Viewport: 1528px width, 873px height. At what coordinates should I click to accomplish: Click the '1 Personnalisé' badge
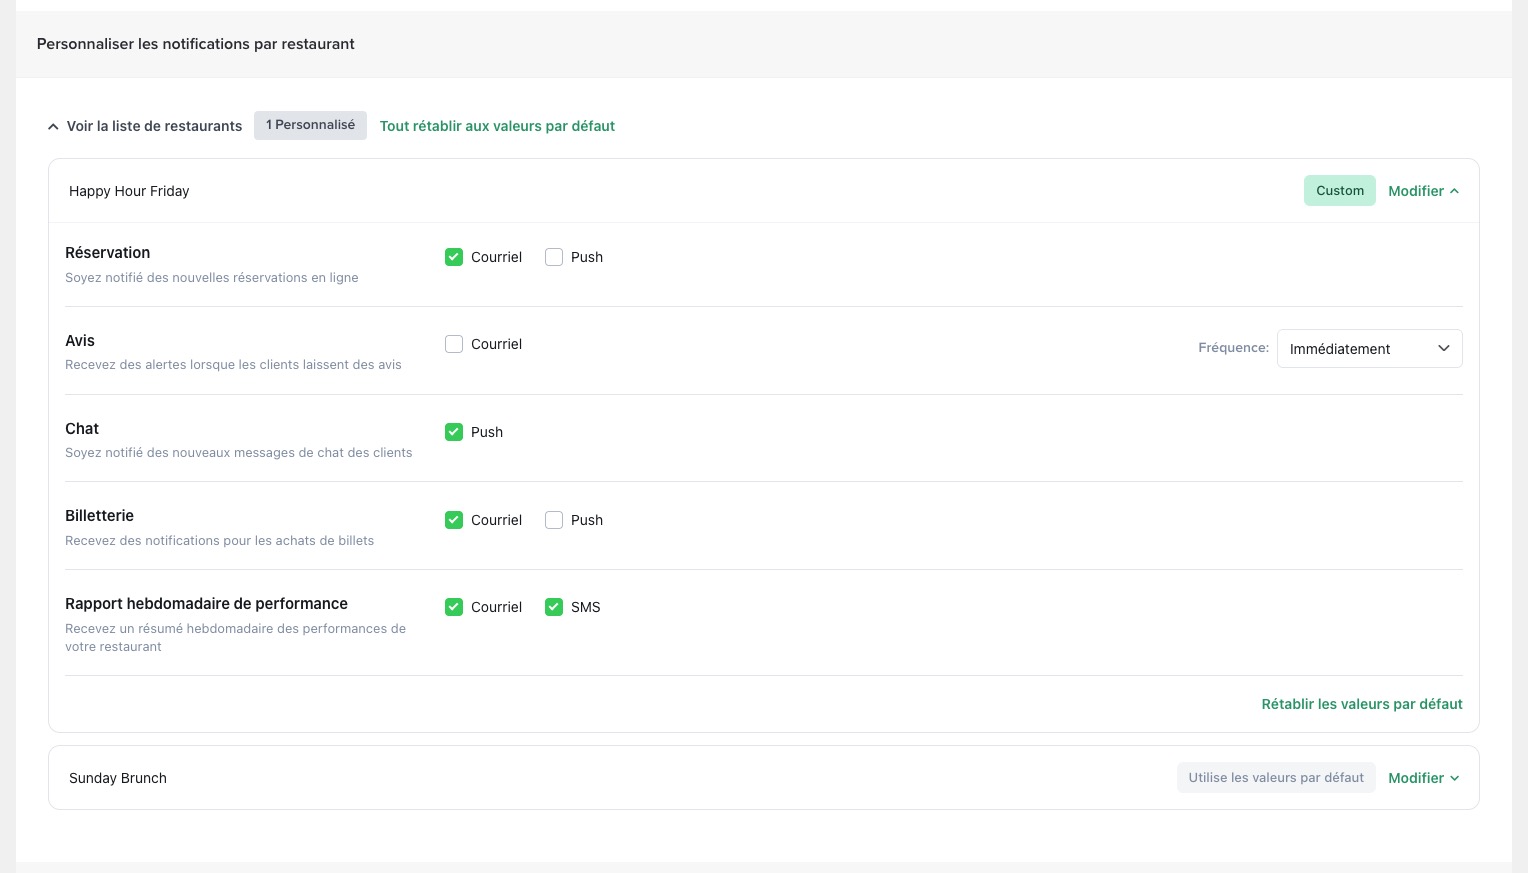pos(310,125)
